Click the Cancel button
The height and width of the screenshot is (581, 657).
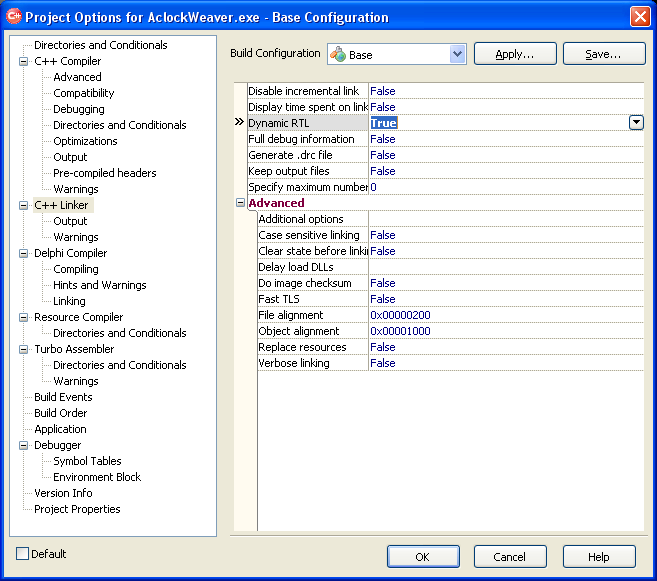[x=510, y=557]
